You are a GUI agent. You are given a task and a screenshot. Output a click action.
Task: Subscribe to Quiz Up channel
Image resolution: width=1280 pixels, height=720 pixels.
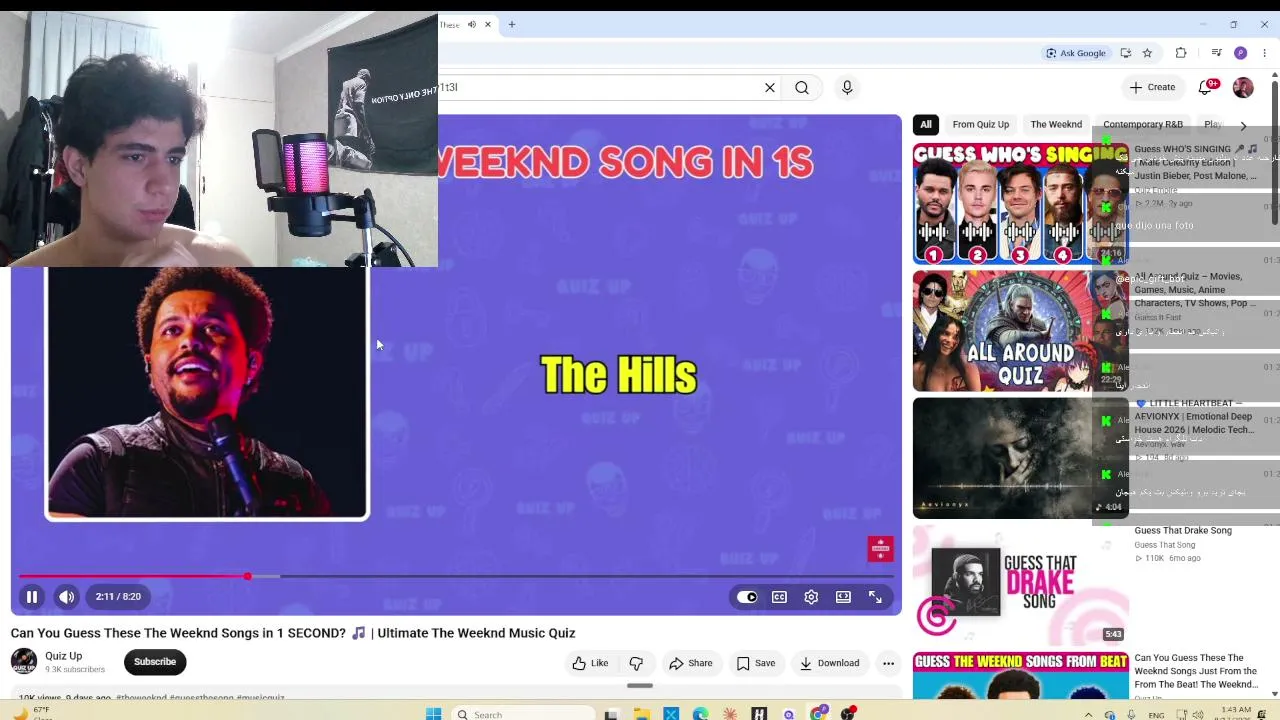coord(155,662)
